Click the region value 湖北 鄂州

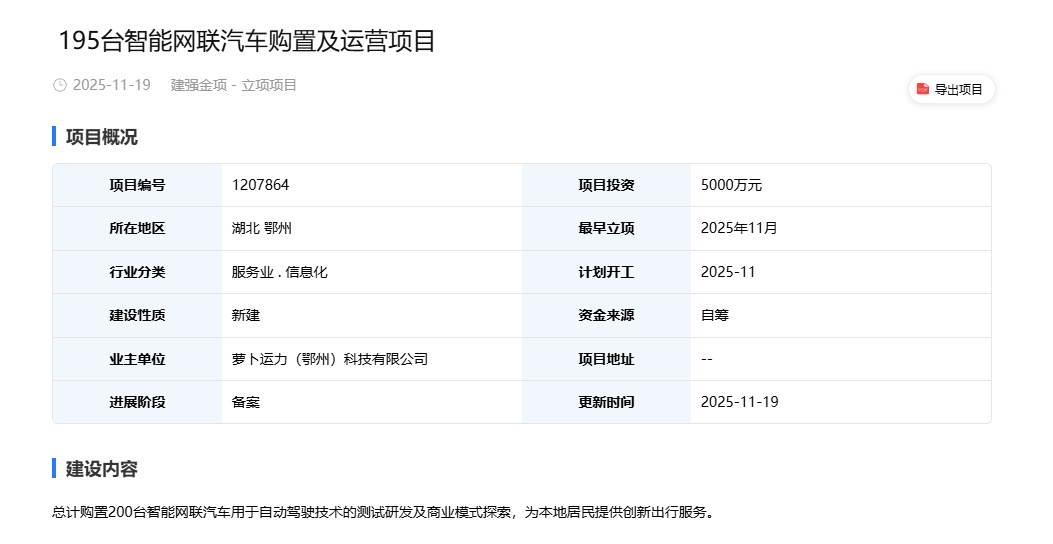[261, 228]
